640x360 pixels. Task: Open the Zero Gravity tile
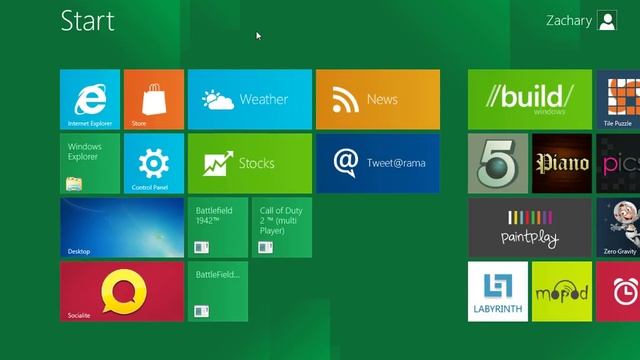(x=618, y=227)
